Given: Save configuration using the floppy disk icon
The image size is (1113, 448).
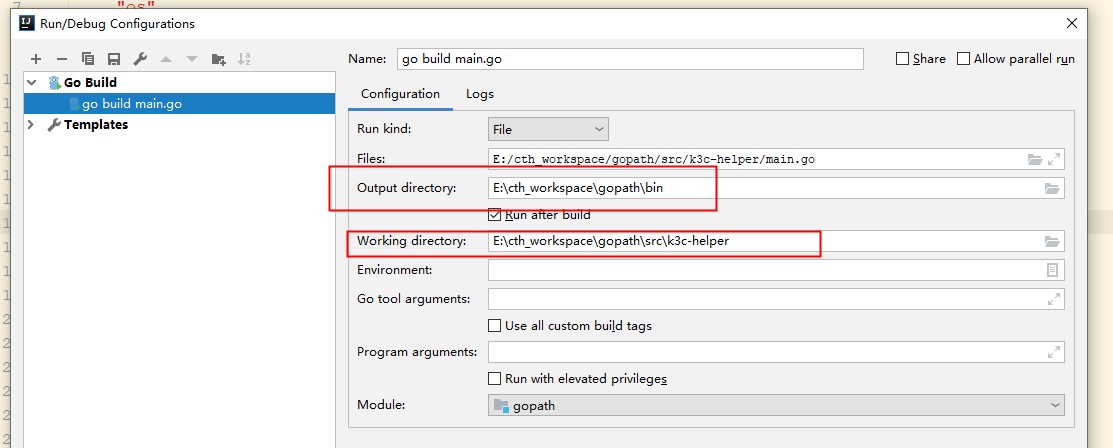Looking at the screenshot, I should pyautogui.click(x=114, y=59).
